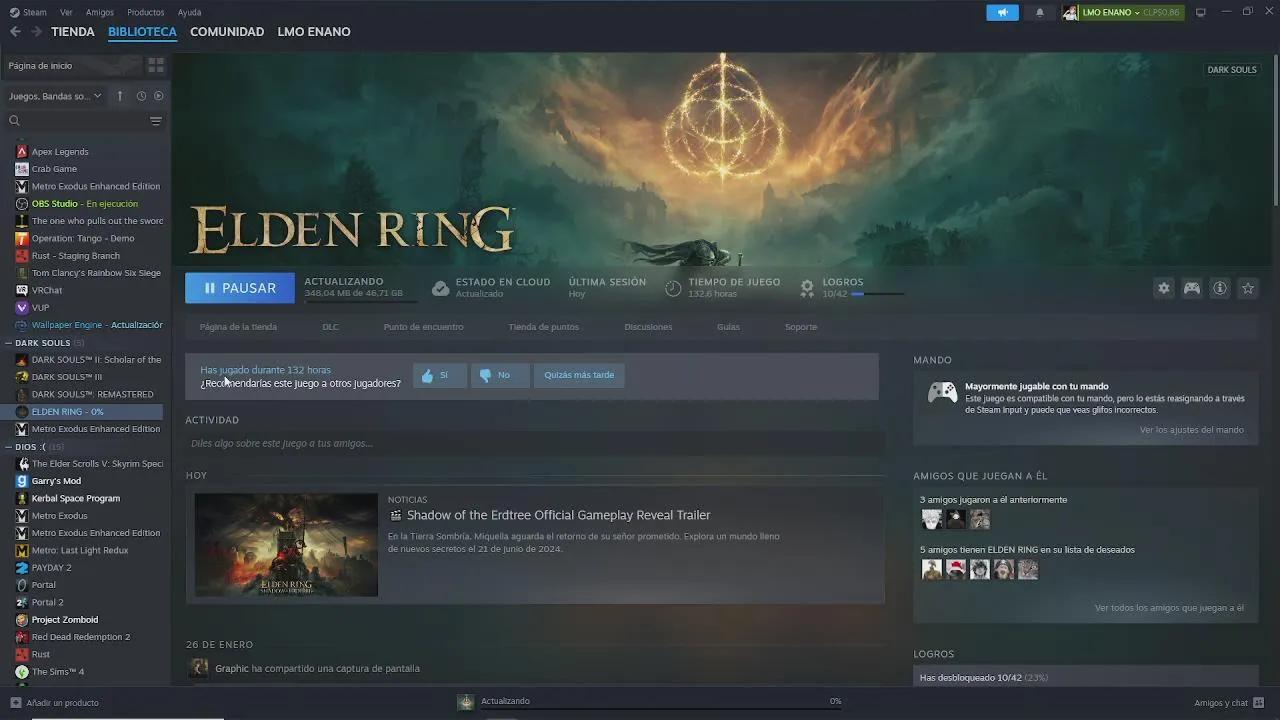Open the notifications bell

click(x=1040, y=12)
